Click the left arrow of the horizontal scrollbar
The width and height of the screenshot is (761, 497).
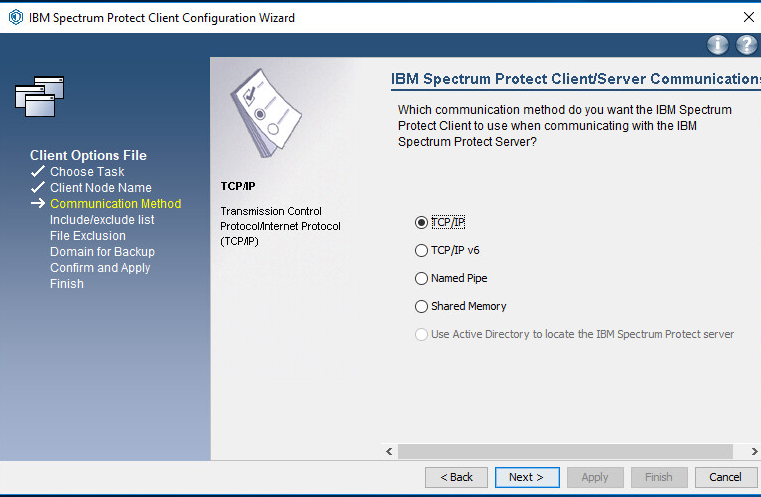tap(390, 452)
